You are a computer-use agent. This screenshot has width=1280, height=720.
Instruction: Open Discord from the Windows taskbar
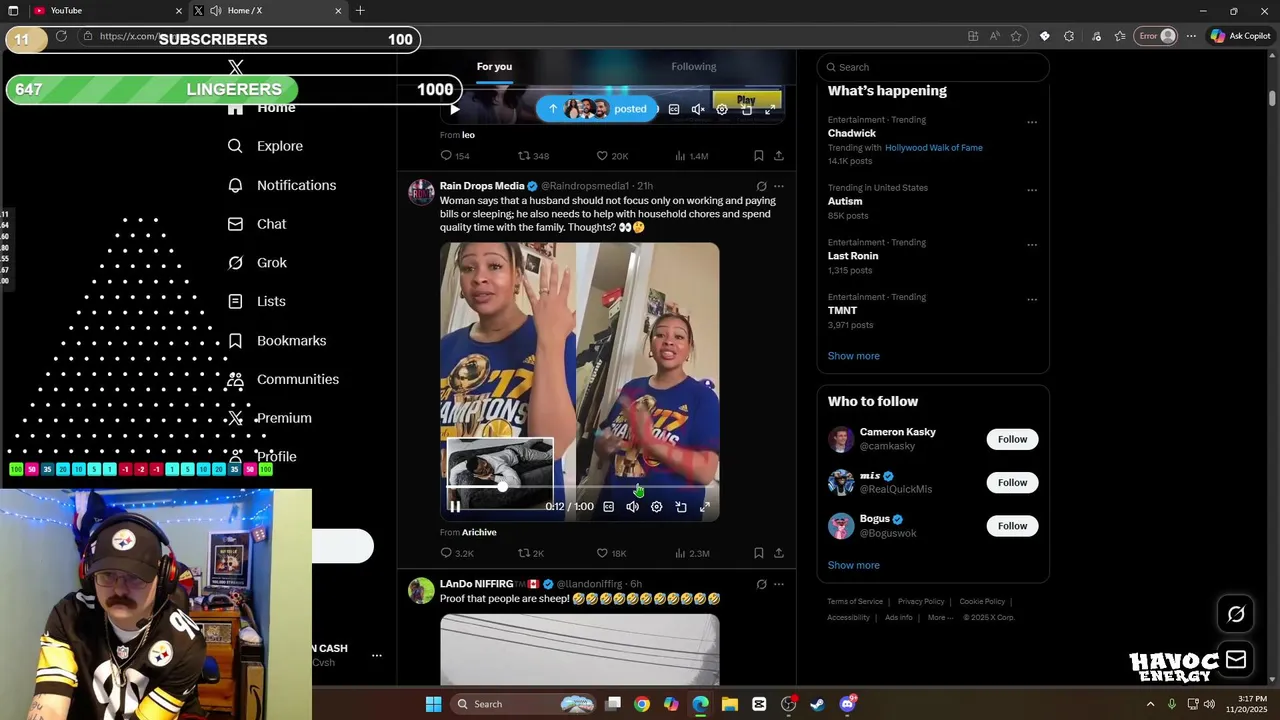tap(848, 704)
